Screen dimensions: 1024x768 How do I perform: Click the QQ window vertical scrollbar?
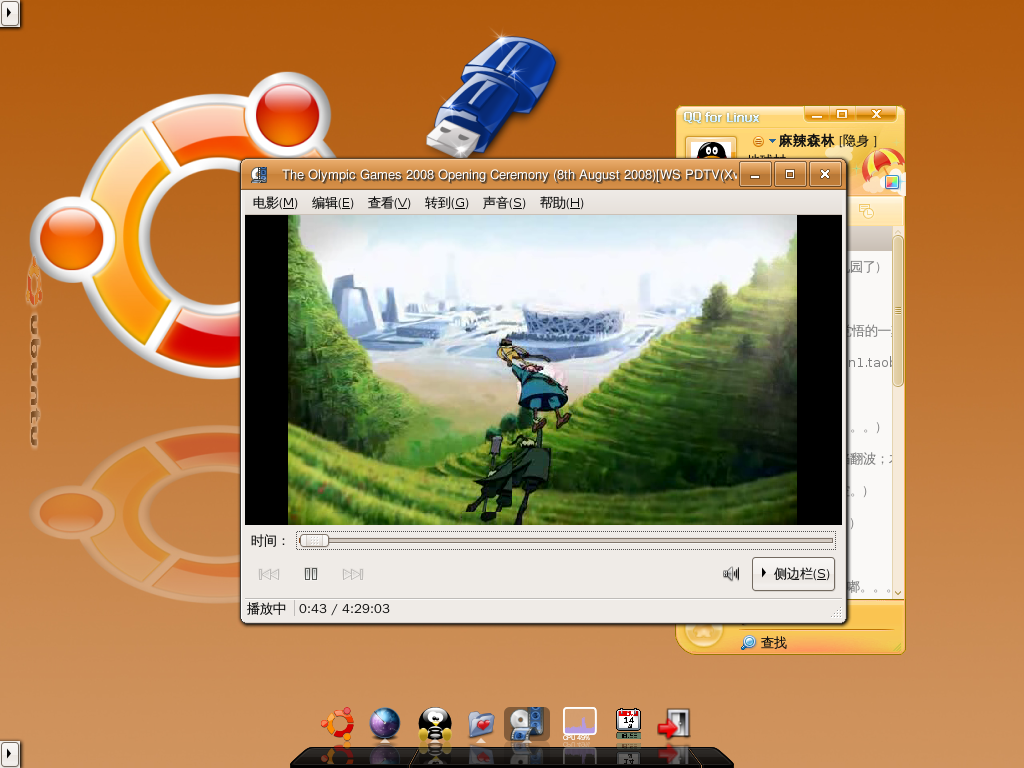coord(898,311)
